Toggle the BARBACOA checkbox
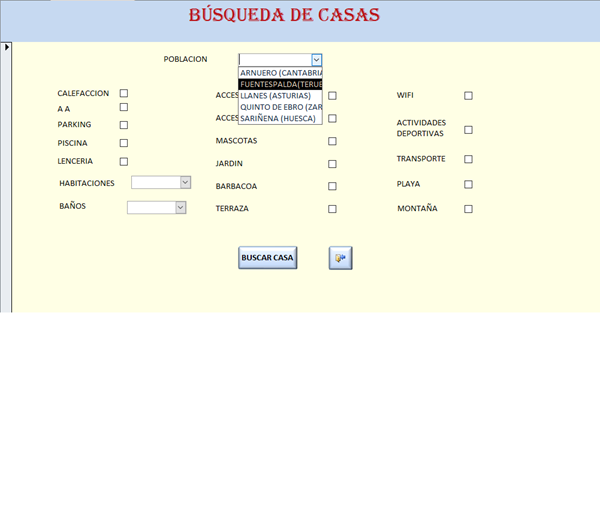The image size is (600, 514). pyautogui.click(x=333, y=186)
